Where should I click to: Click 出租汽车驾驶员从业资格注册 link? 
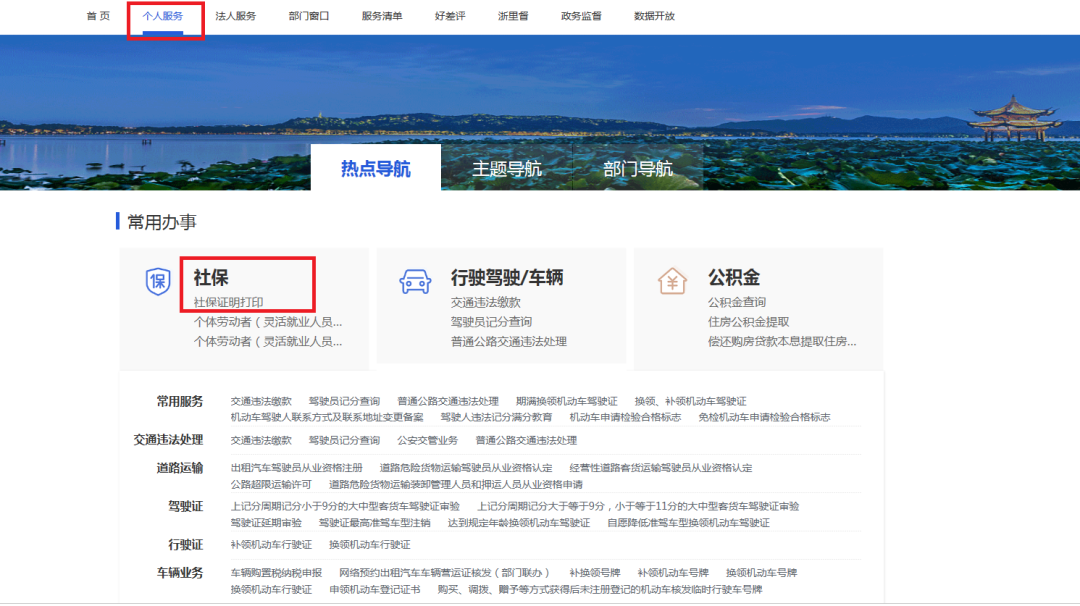296,467
